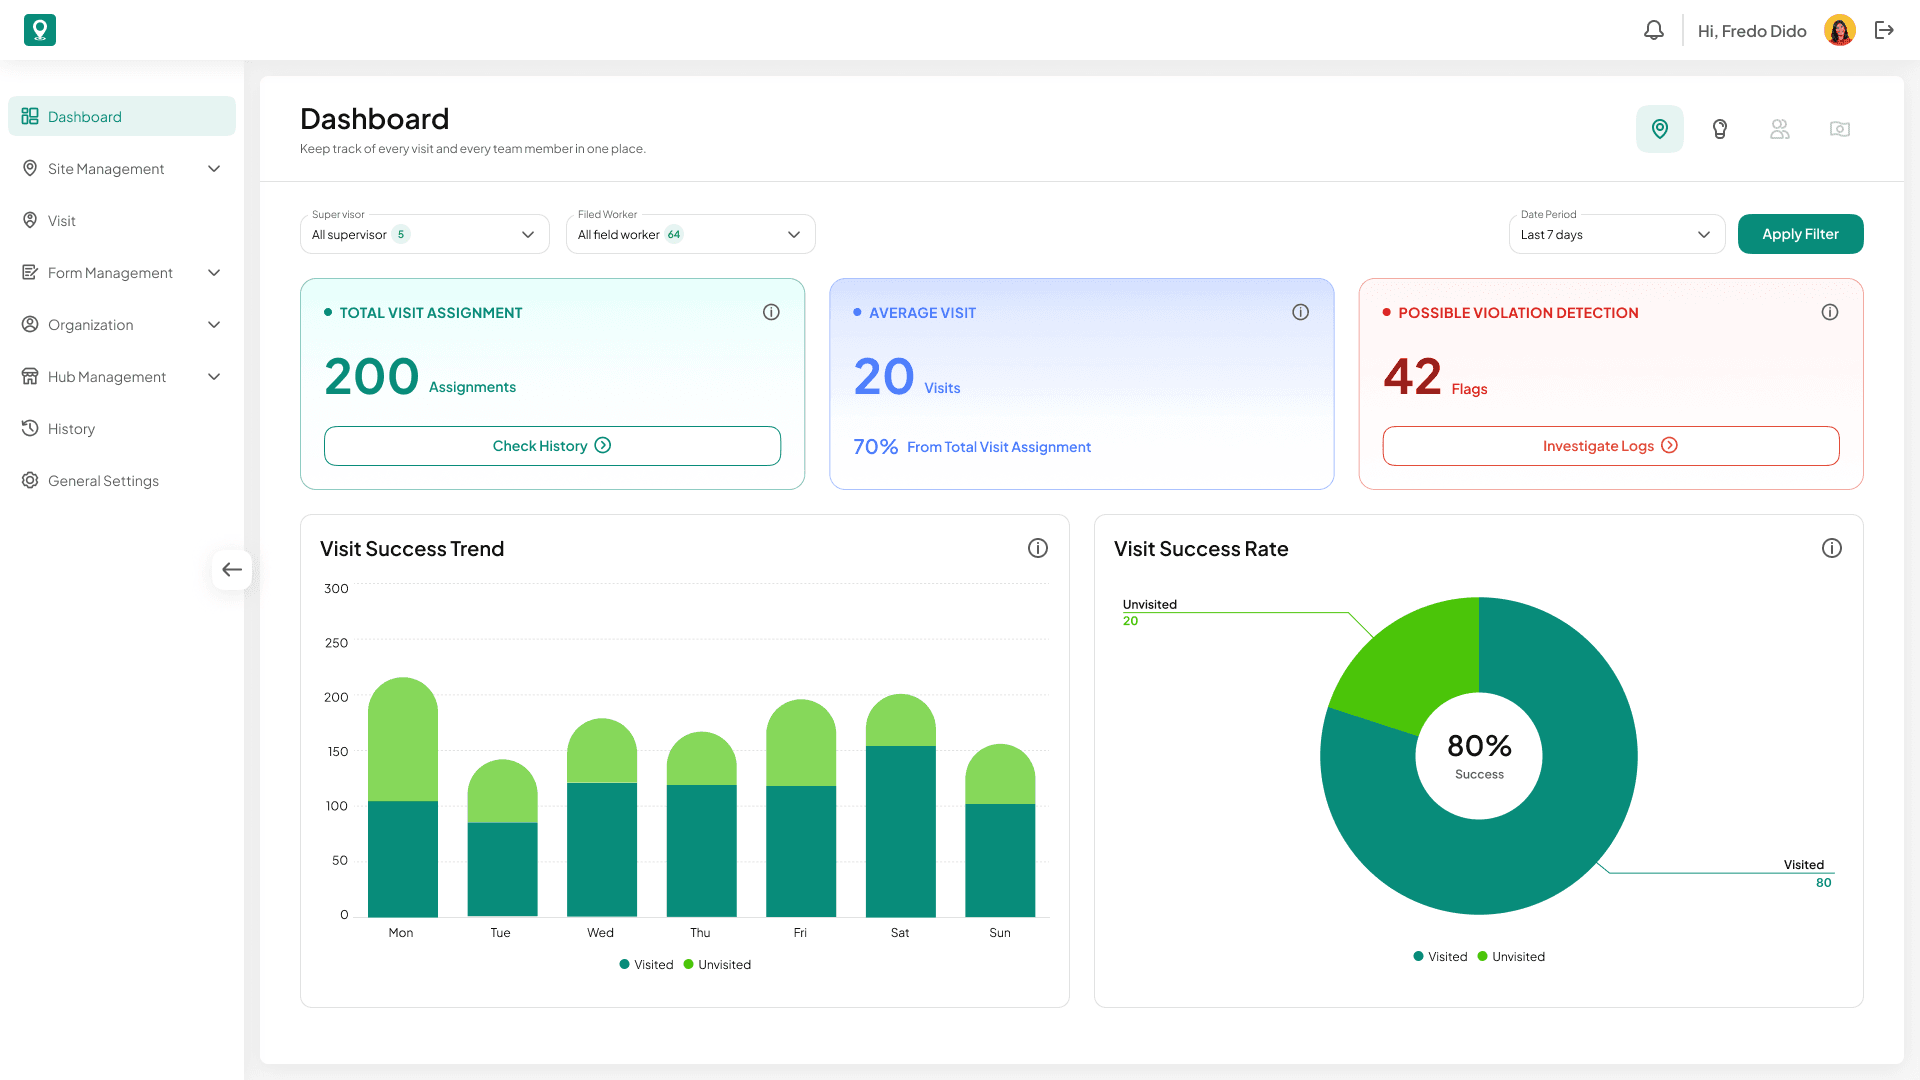Image resolution: width=1920 pixels, height=1080 pixels.
Task: Expand the Hub Management submenu chevron
Action: (x=214, y=377)
